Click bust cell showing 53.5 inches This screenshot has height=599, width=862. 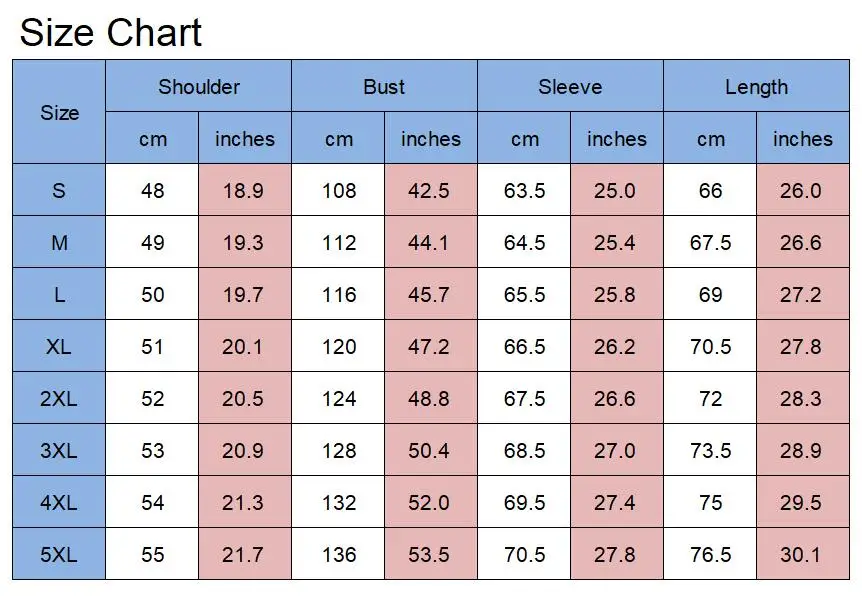pyautogui.click(x=429, y=554)
